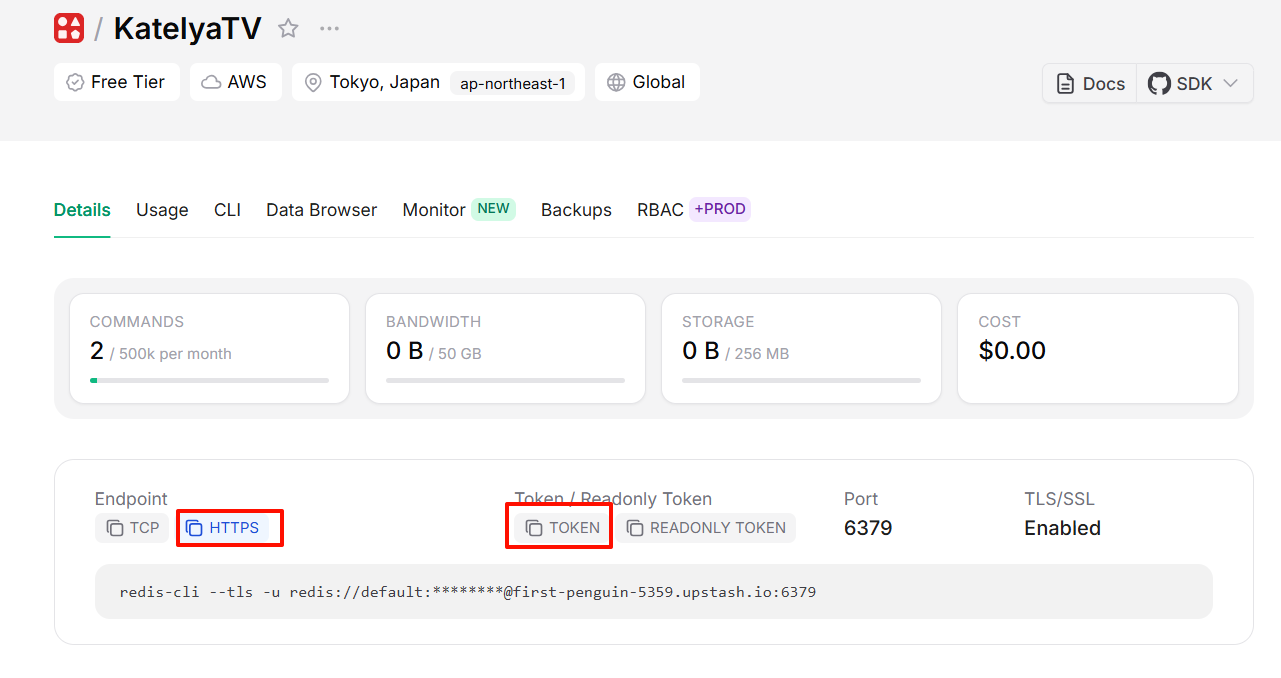The image size is (1281, 678).
Task: Open the Monitor tab
Action: pyautogui.click(x=434, y=210)
